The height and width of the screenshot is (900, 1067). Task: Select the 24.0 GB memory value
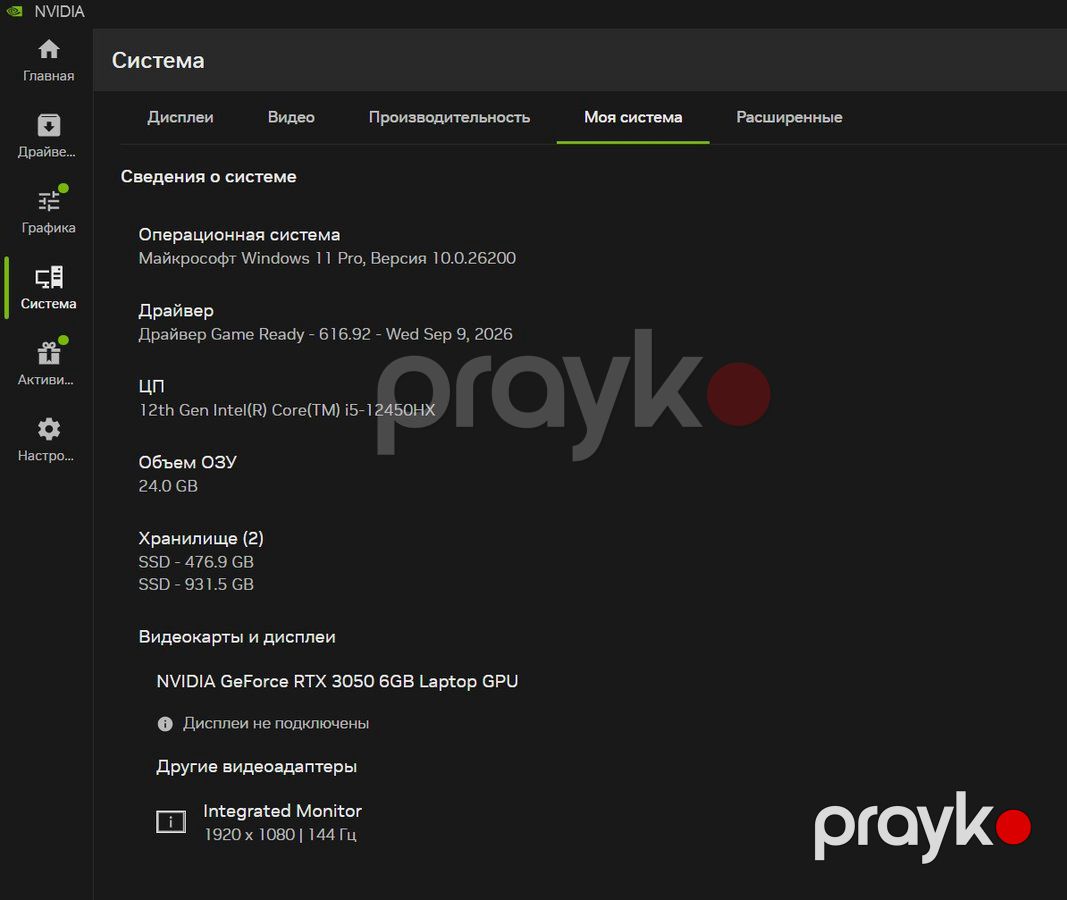[x=168, y=486]
